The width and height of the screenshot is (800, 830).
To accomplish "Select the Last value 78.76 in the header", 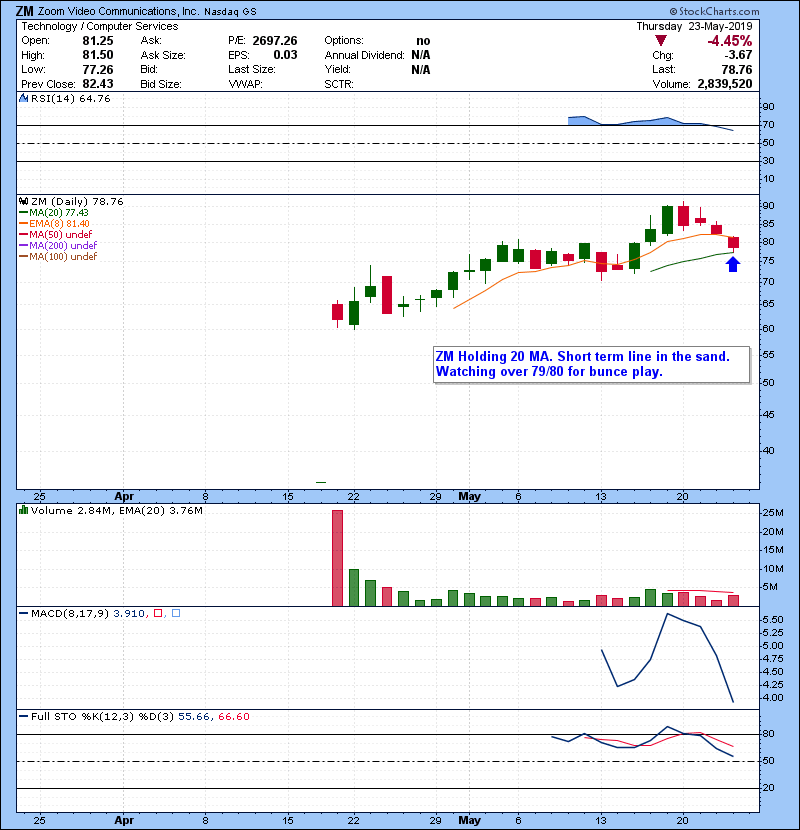I will 736,69.
